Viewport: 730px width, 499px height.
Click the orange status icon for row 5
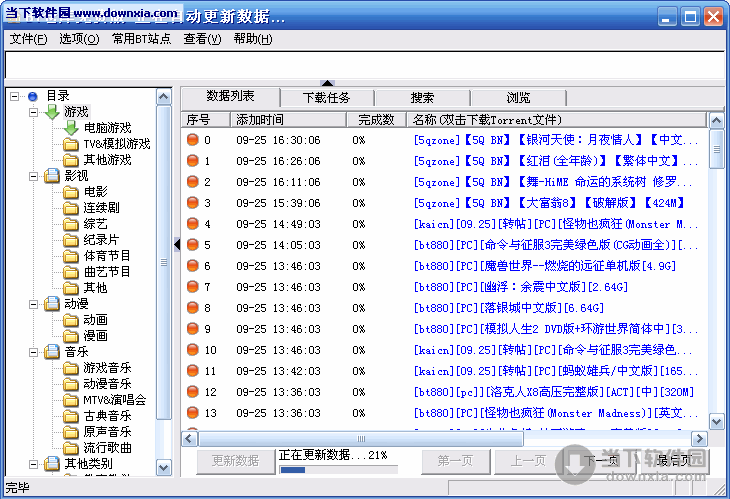192,245
